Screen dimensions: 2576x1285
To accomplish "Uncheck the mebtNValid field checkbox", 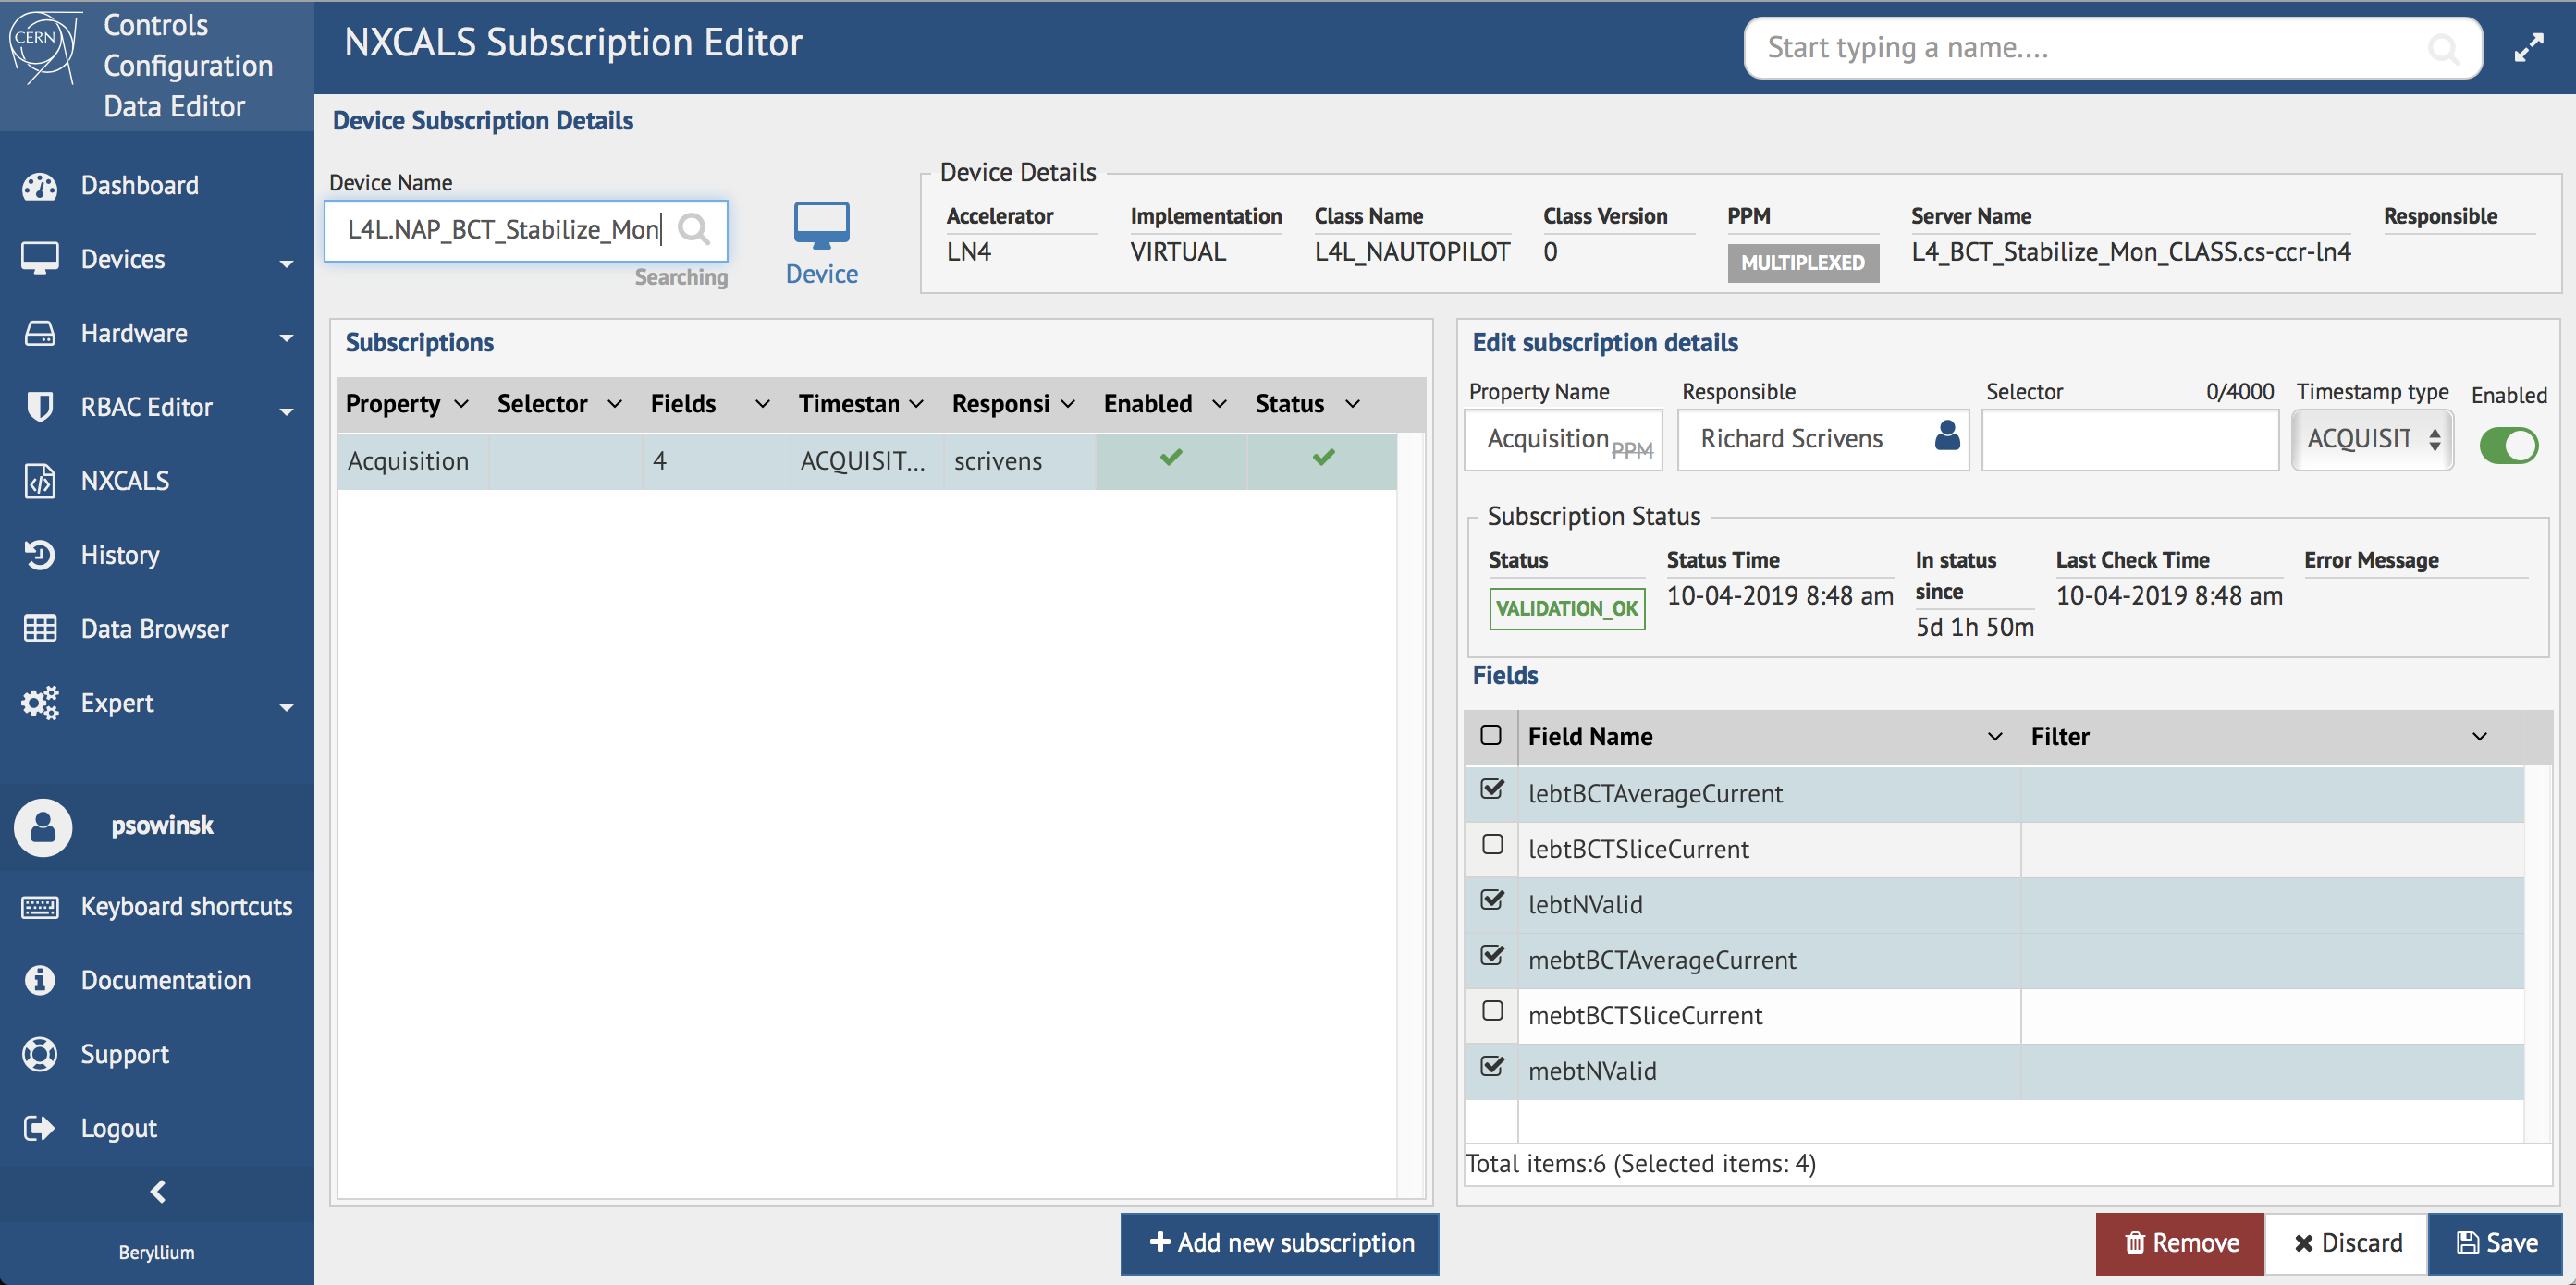I will point(1492,1066).
